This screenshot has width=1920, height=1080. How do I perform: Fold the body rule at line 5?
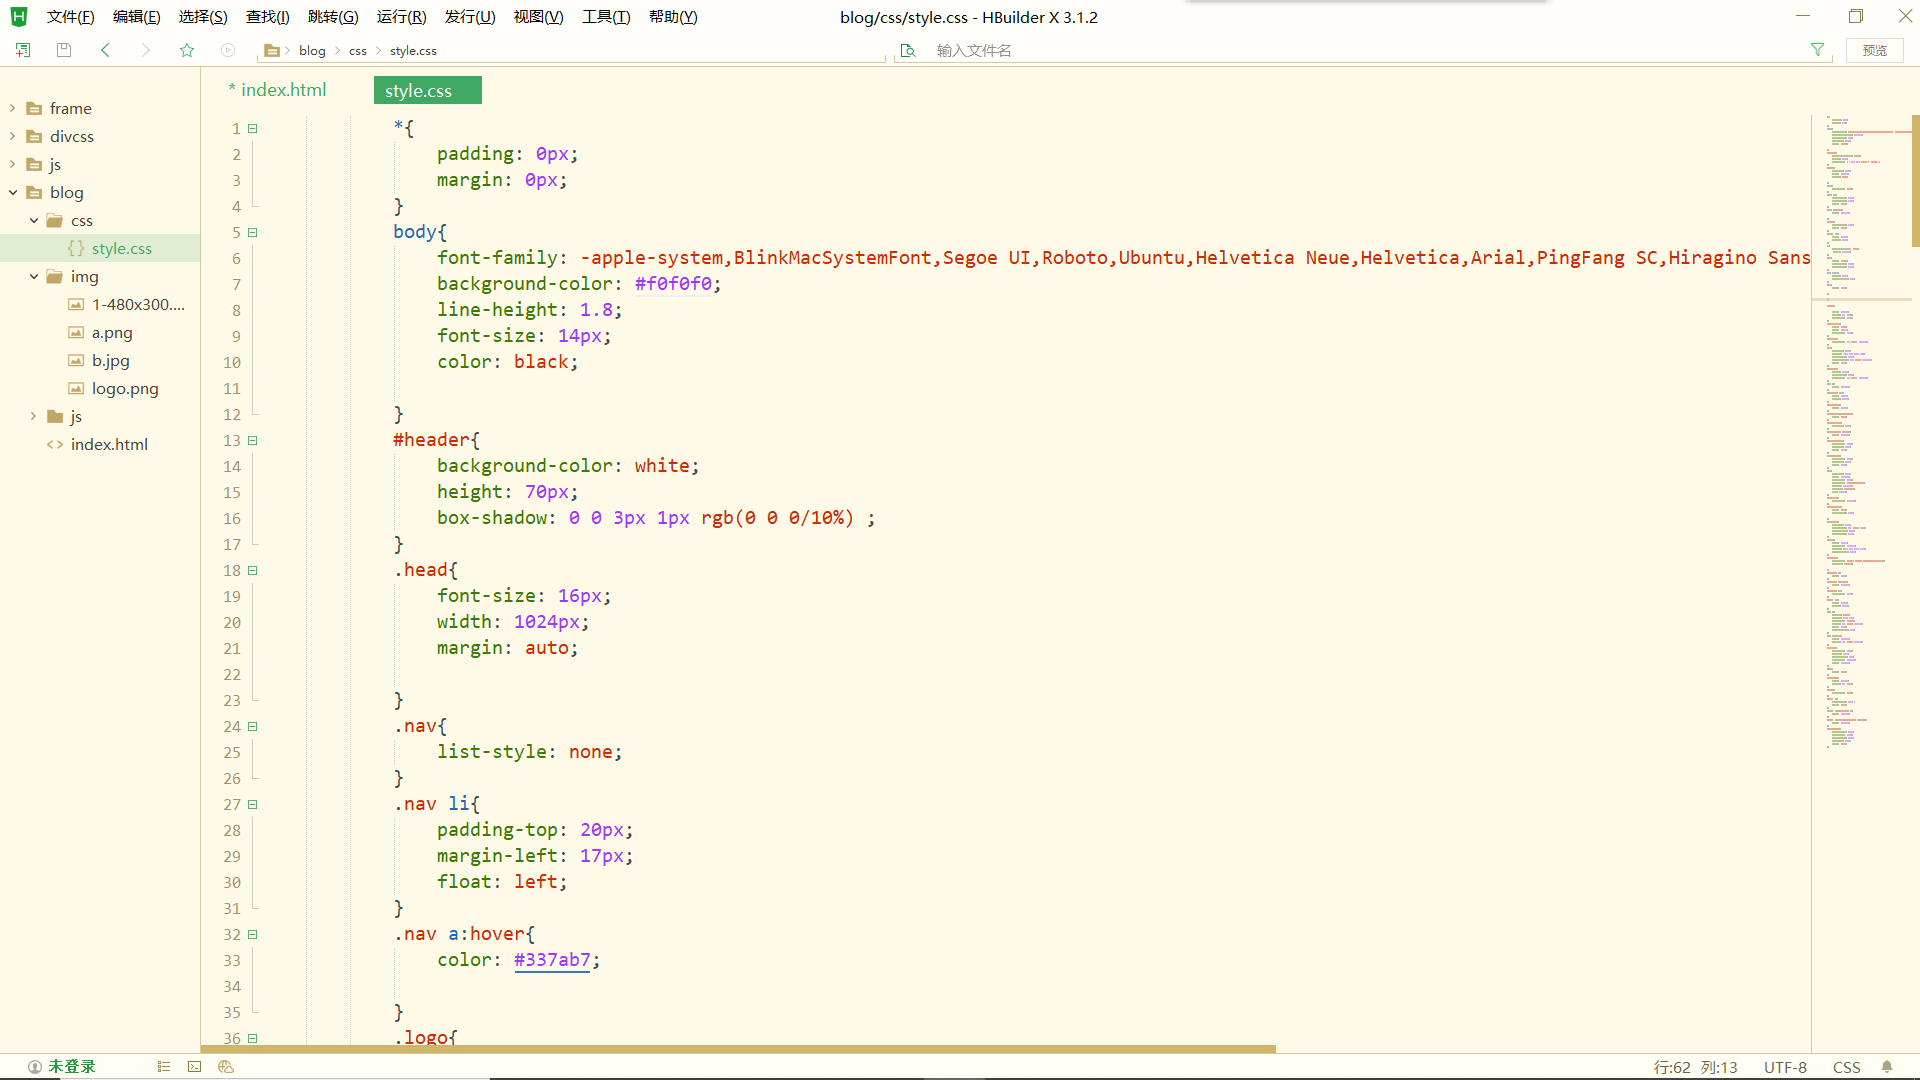(253, 232)
